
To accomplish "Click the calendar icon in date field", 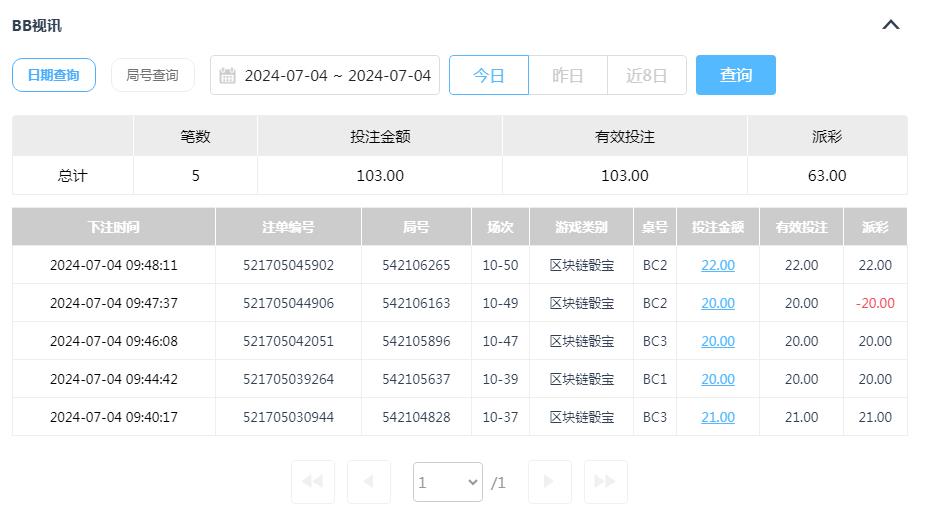I will 227,76.
